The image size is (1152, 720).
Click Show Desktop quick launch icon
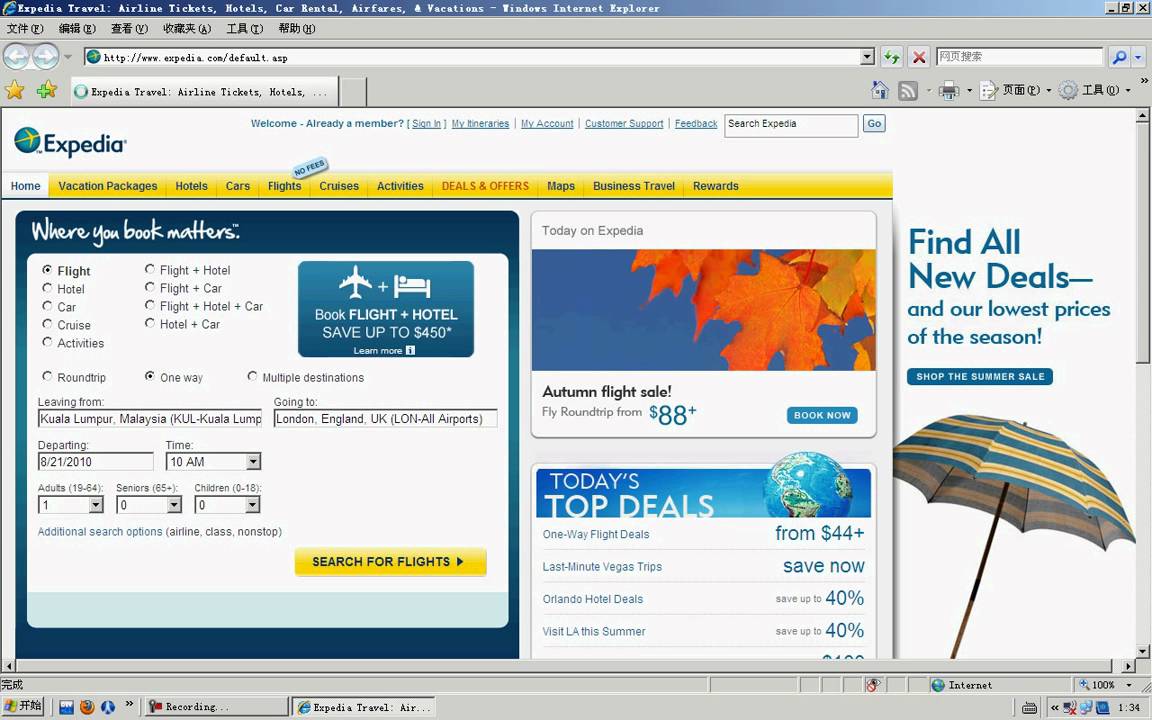coord(67,707)
